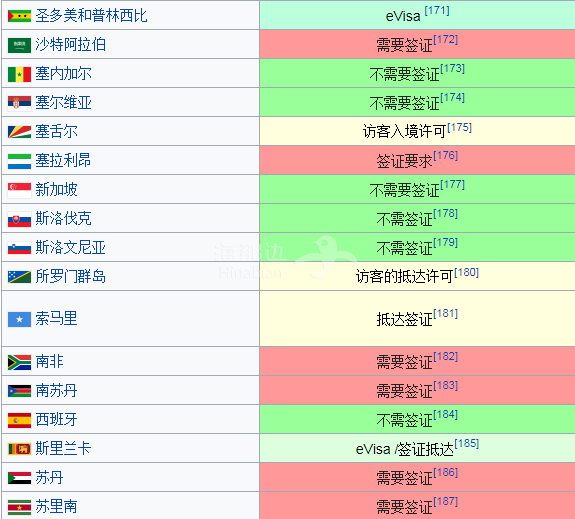
Task: Open citation reference [181] for 抵达签证
Action: tap(446, 314)
